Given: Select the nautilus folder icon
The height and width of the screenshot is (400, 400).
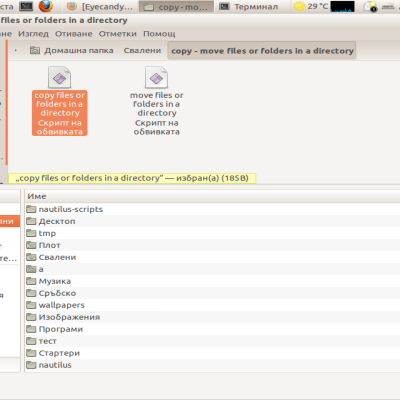Looking at the screenshot, I should tap(31, 365).
